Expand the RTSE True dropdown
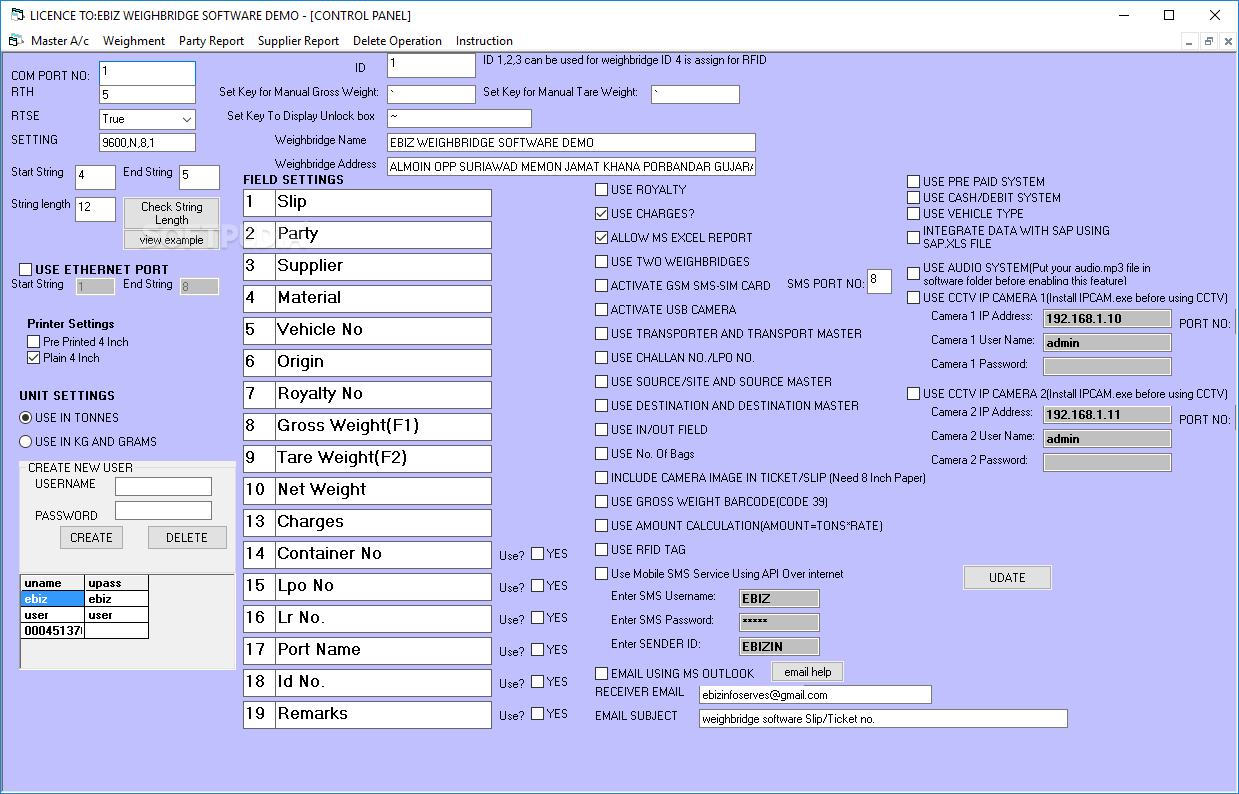Screen dimensions: 1239x794 coord(185,119)
